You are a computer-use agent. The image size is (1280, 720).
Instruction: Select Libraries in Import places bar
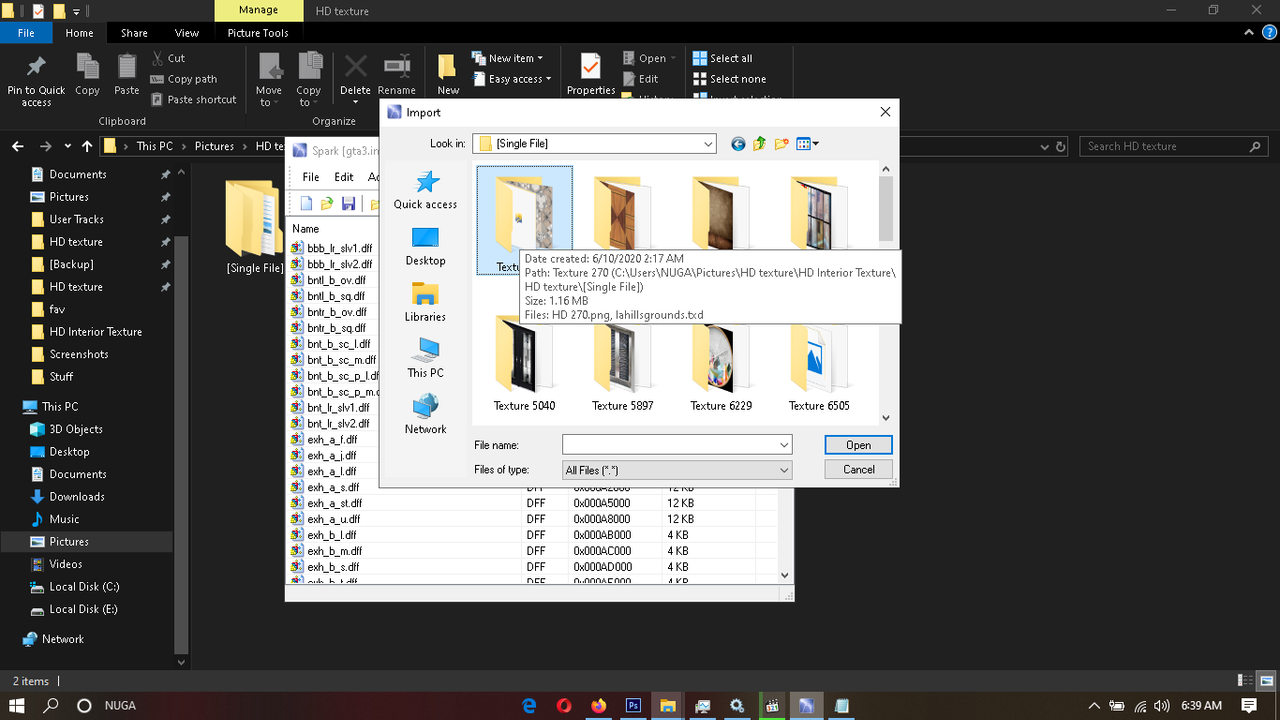point(425,302)
